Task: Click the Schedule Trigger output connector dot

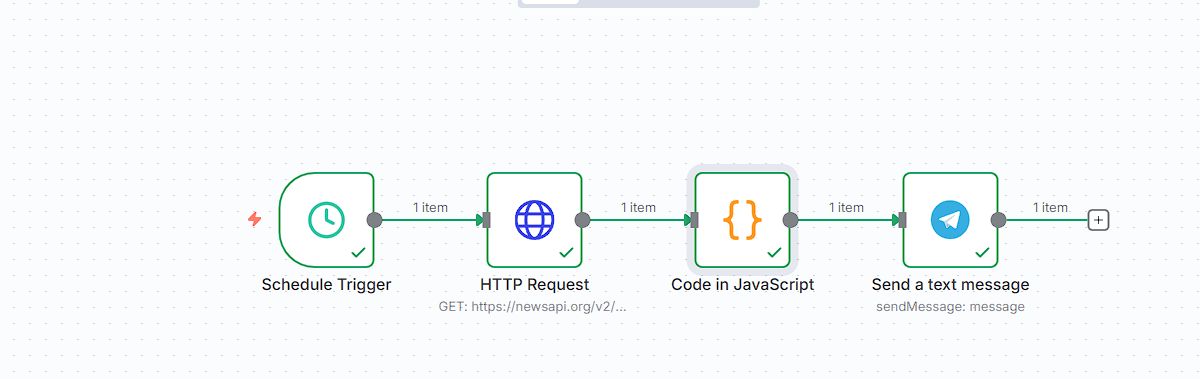Action: (374, 220)
